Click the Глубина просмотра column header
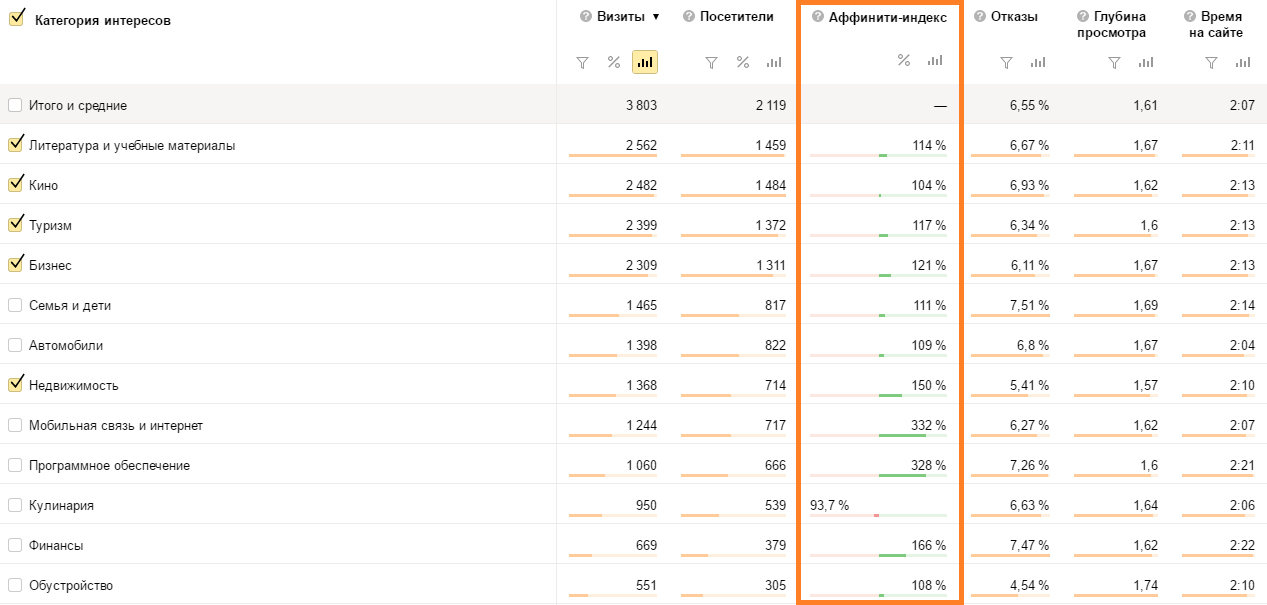 (x=1111, y=25)
